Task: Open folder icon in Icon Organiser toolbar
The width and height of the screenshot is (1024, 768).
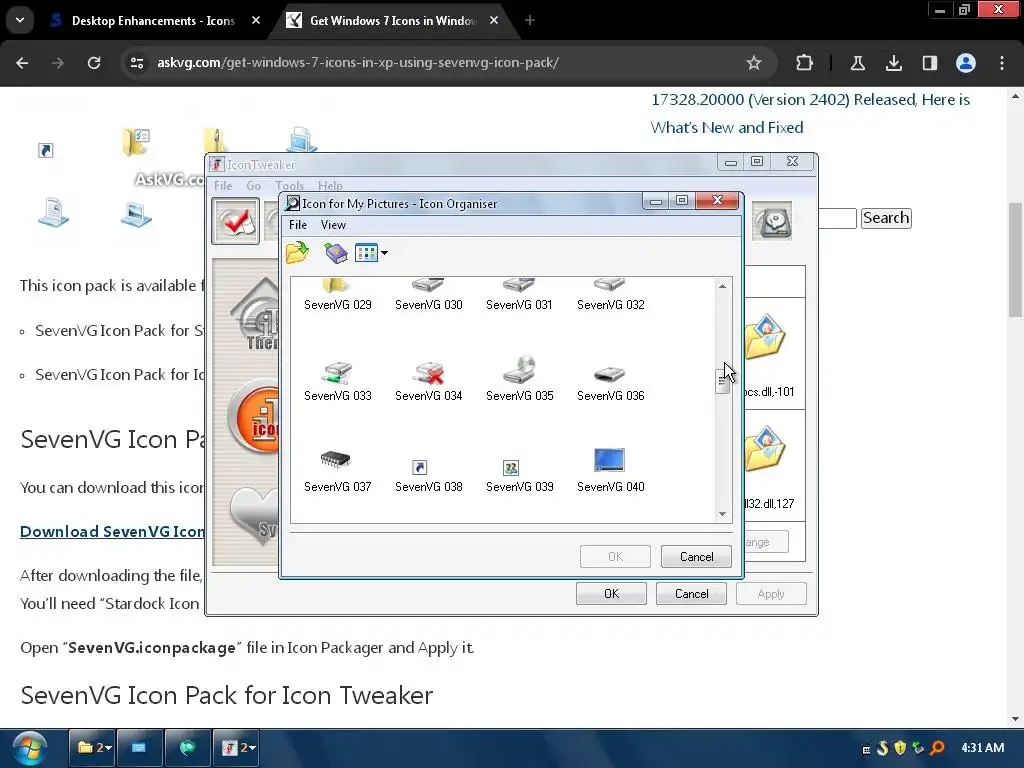Action: coord(297,252)
